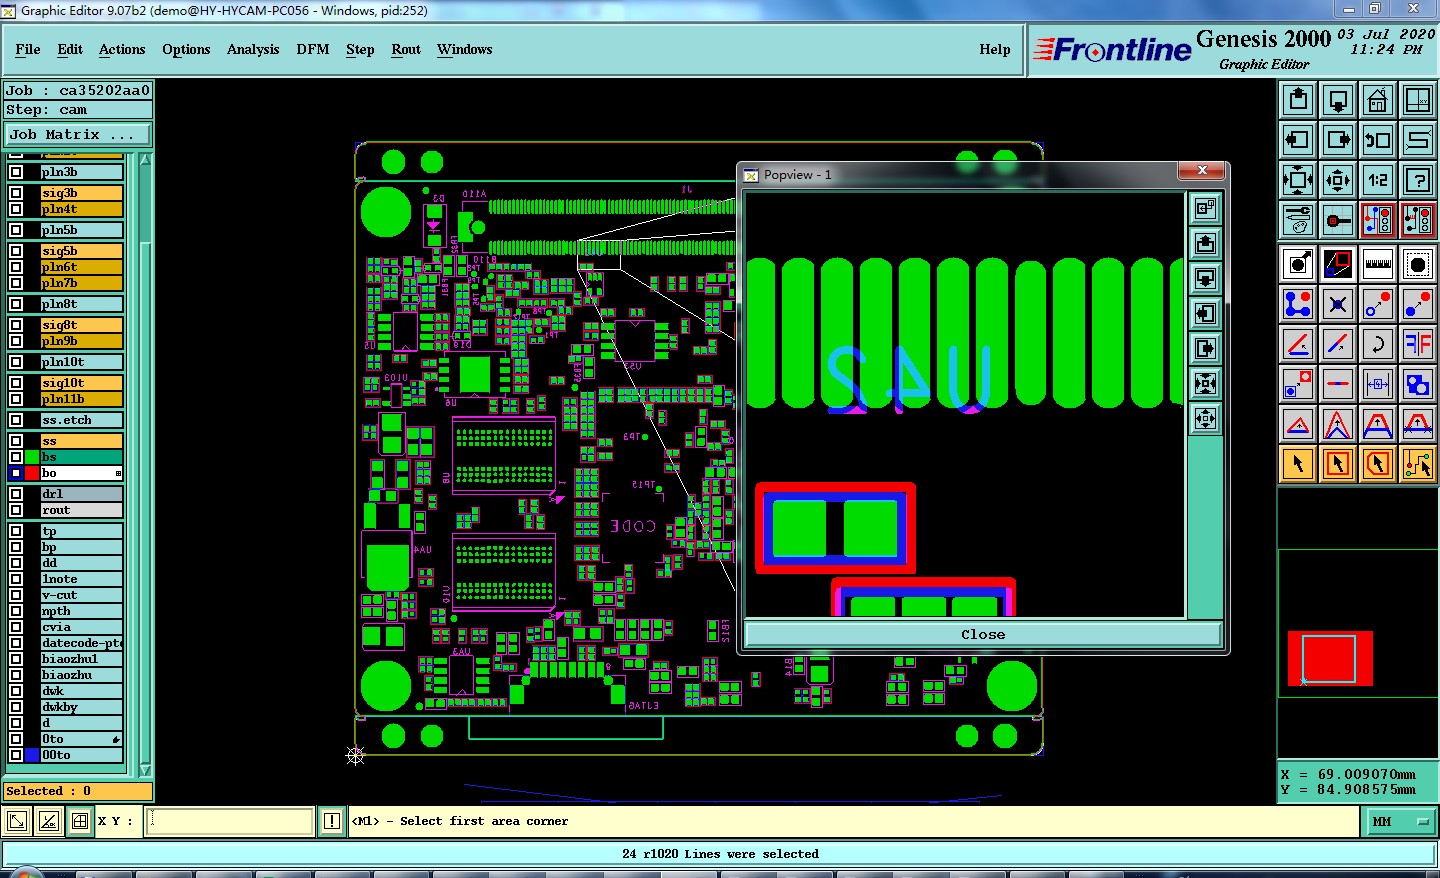
Task: Click the red color swatch of layer bo
Action: pos(32,473)
